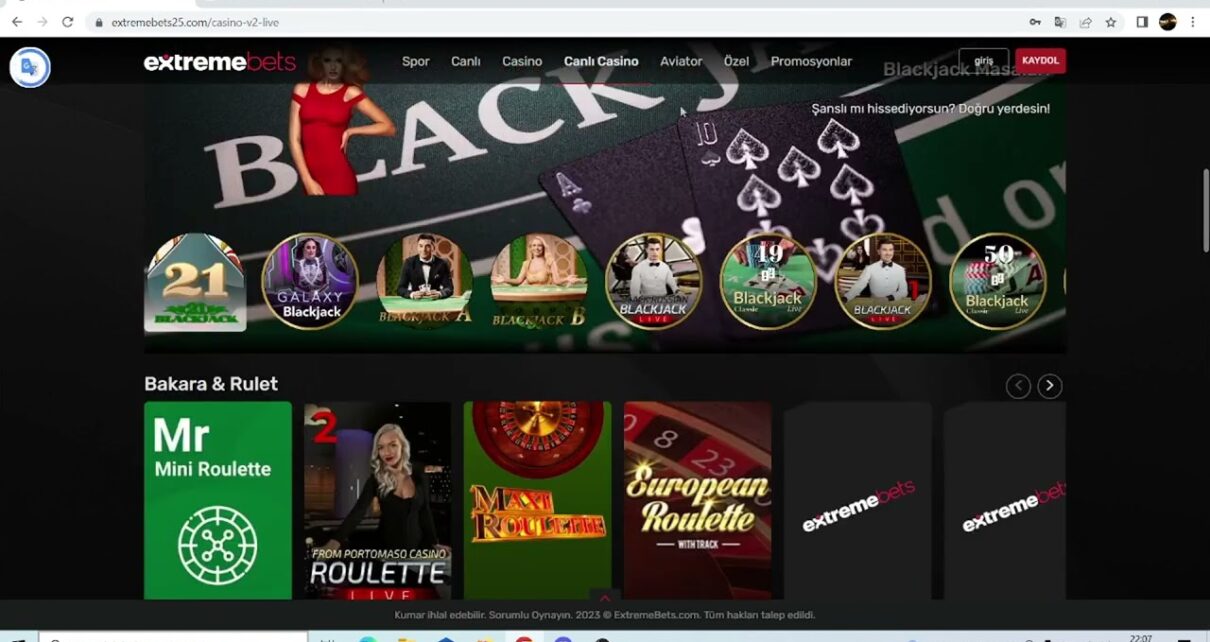
Task: Click the browser back arrow
Action: [17, 22]
